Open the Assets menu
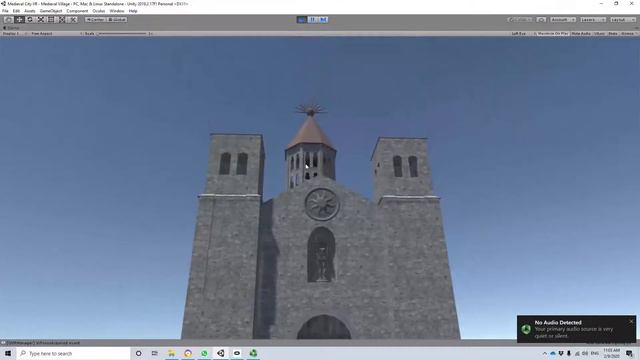Viewport: 640px width, 360px height. [x=30, y=11]
